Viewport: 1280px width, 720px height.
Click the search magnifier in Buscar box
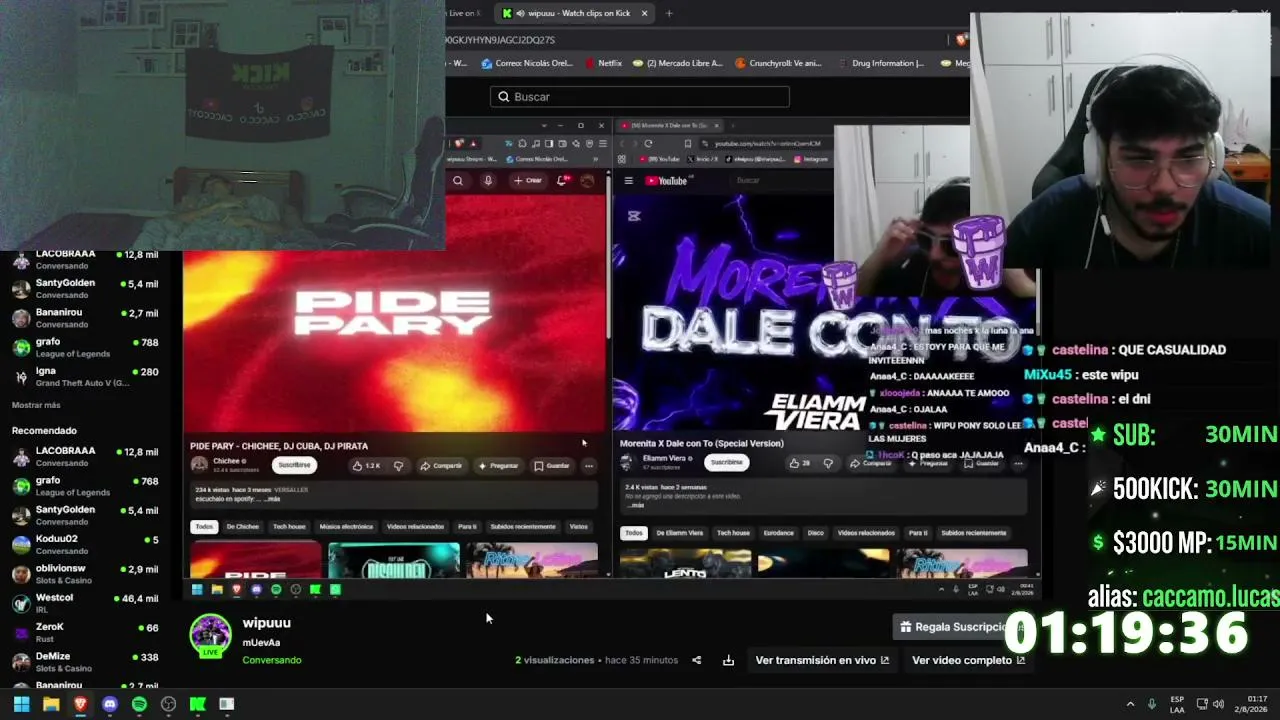point(504,97)
